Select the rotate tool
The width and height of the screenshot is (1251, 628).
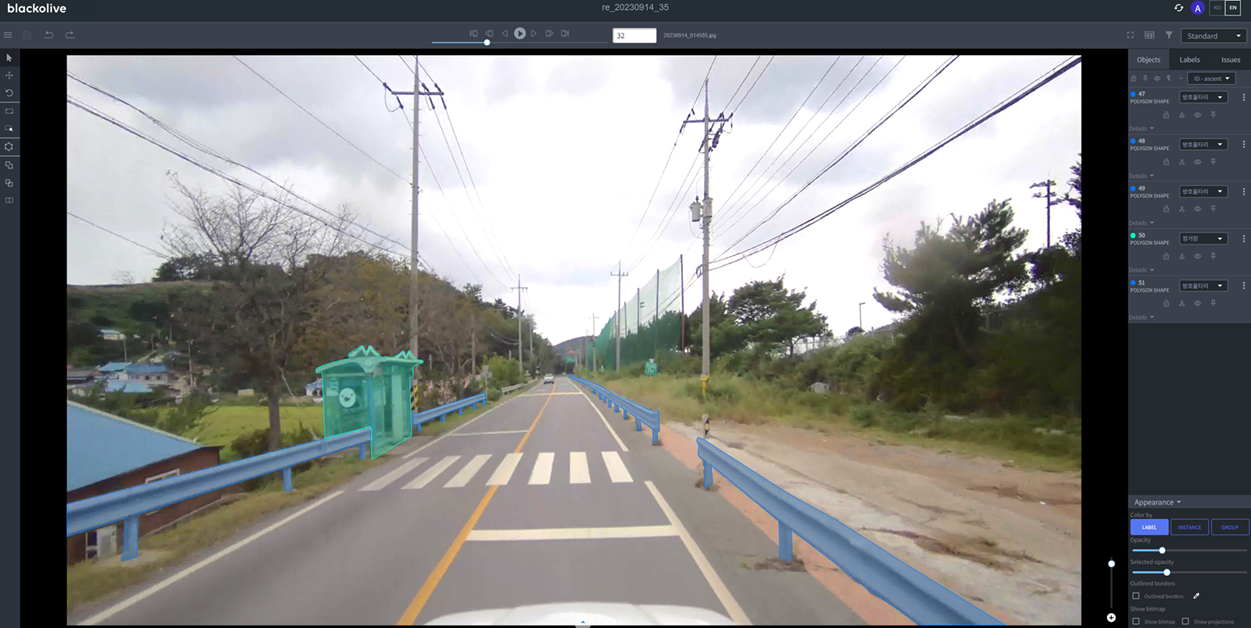[x=8, y=92]
